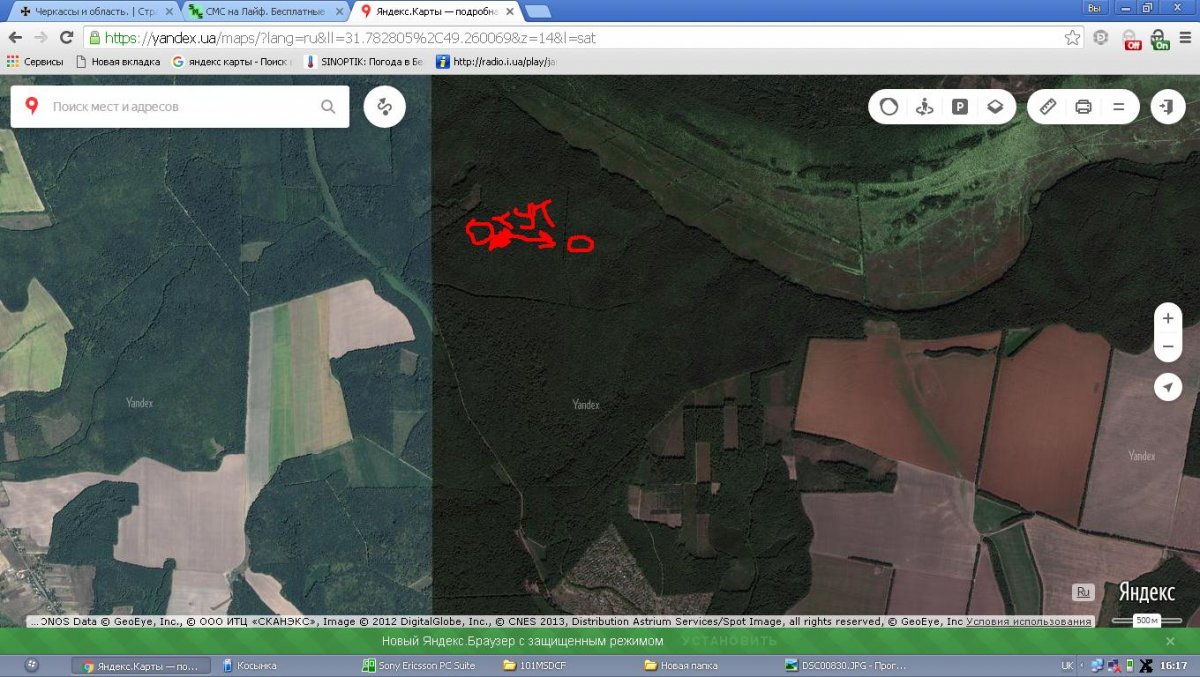This screenshot has width=1200, height=677.
Task: Click the 'Установить' button in green banner
Action: click(729, 641)
